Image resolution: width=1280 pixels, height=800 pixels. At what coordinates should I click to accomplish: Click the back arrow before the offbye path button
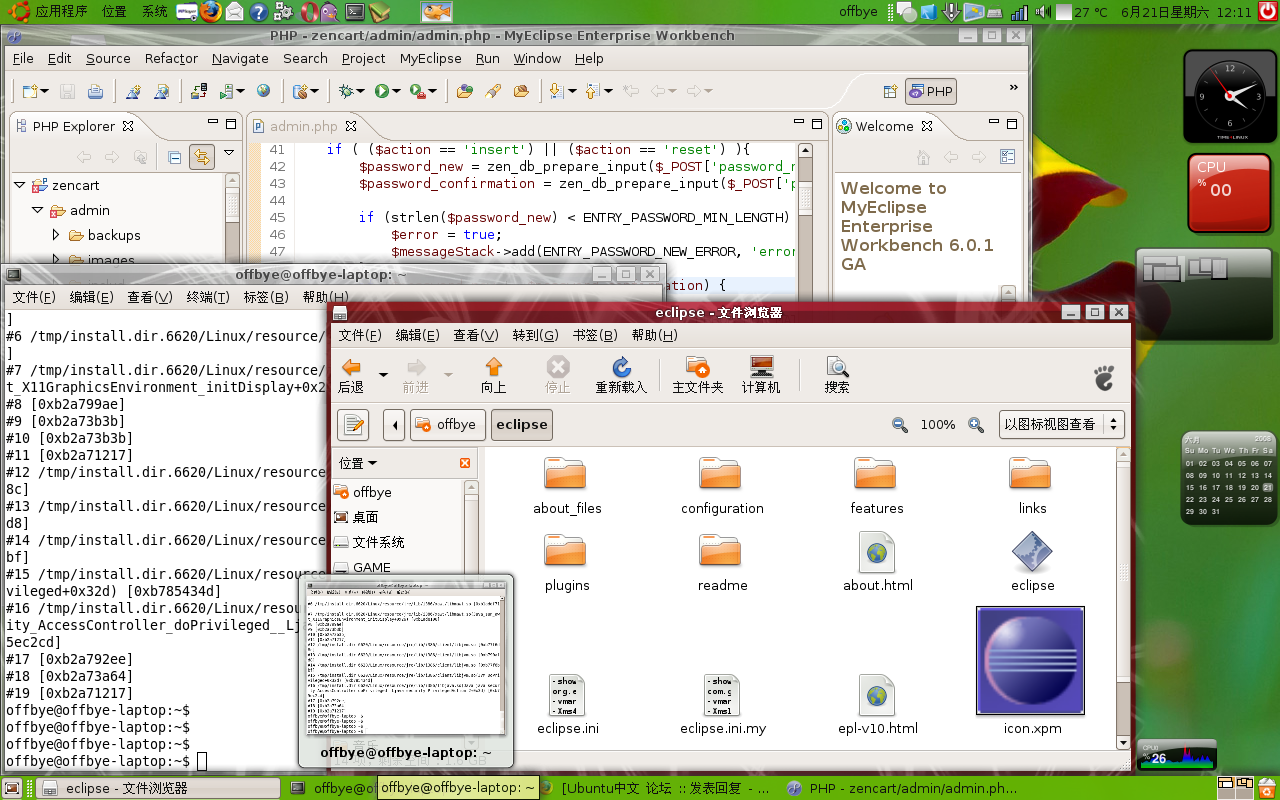coord(394,425)
